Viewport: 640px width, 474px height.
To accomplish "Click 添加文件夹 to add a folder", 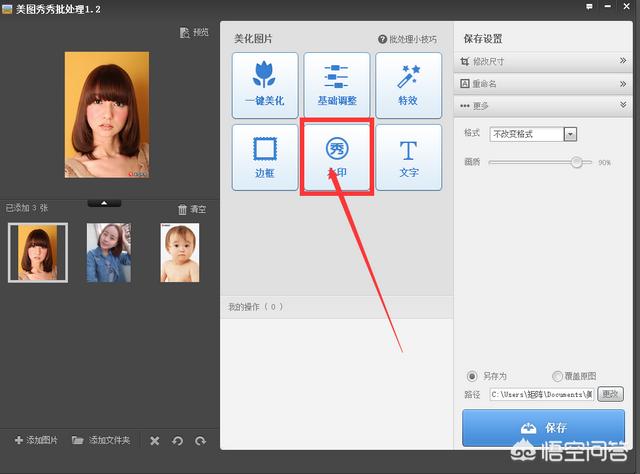I will tap(101, 440).
